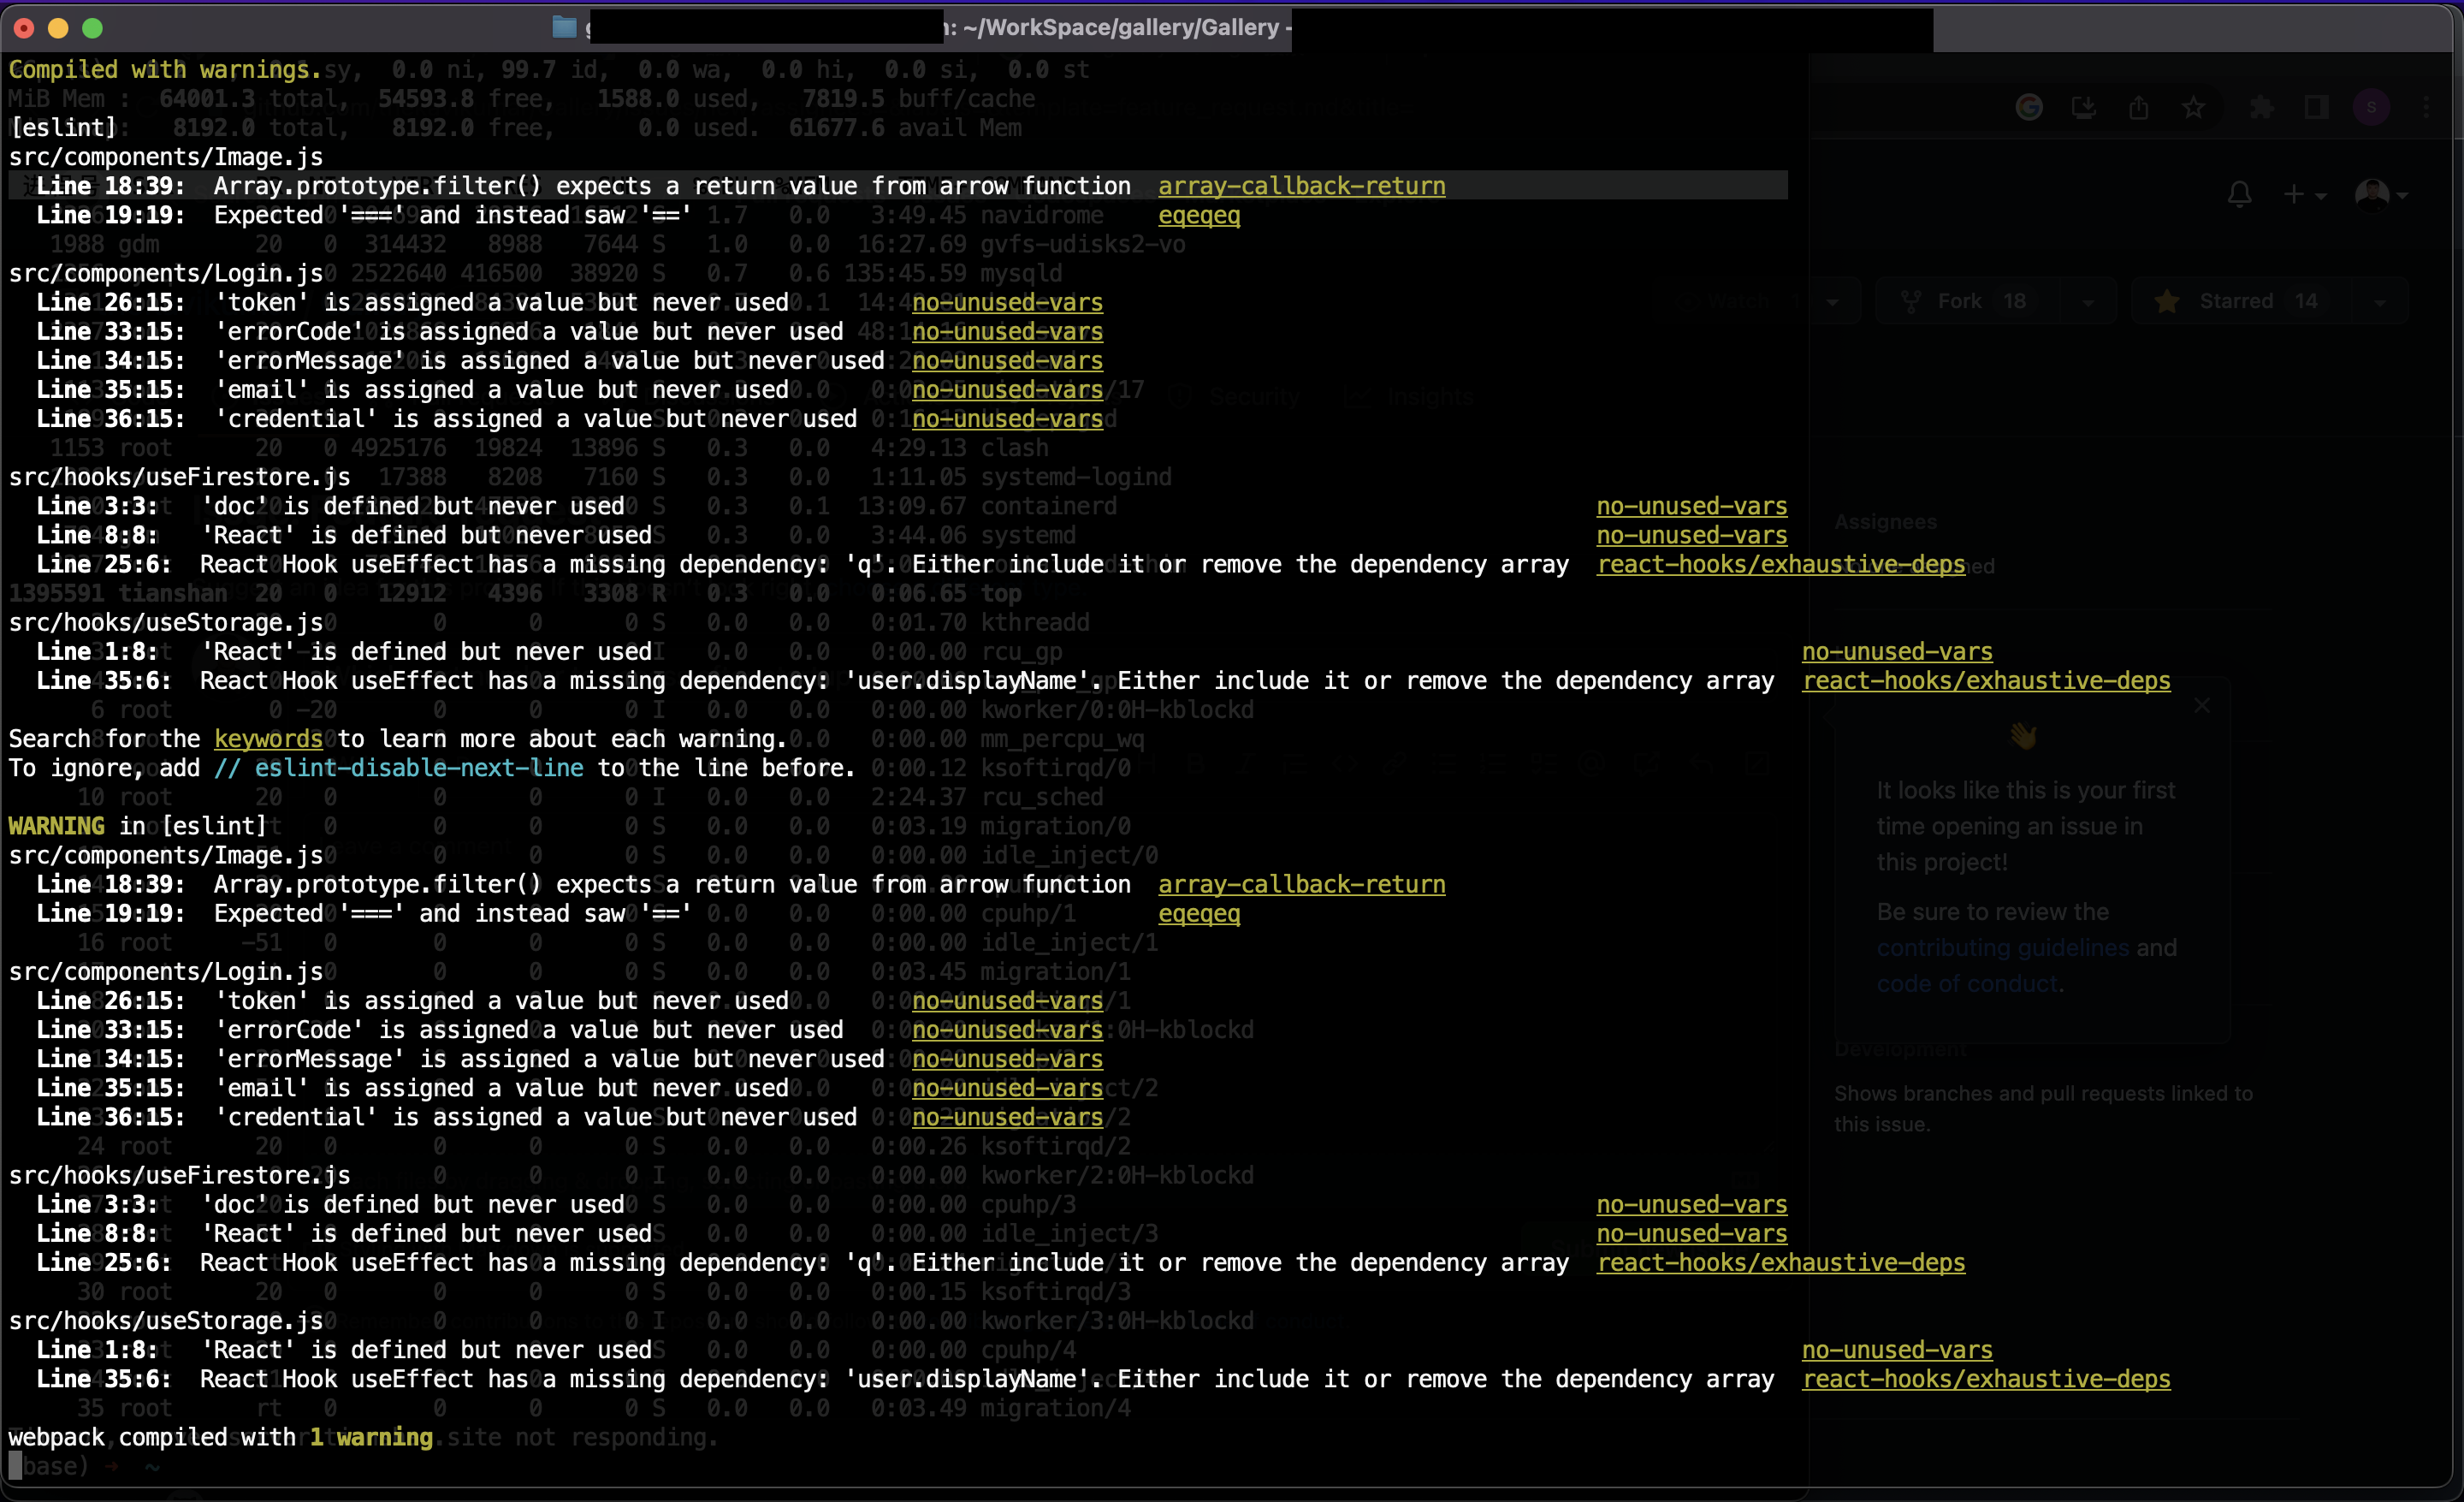Open no-unused-vars link for 'credential' in lower report

1007,1117
